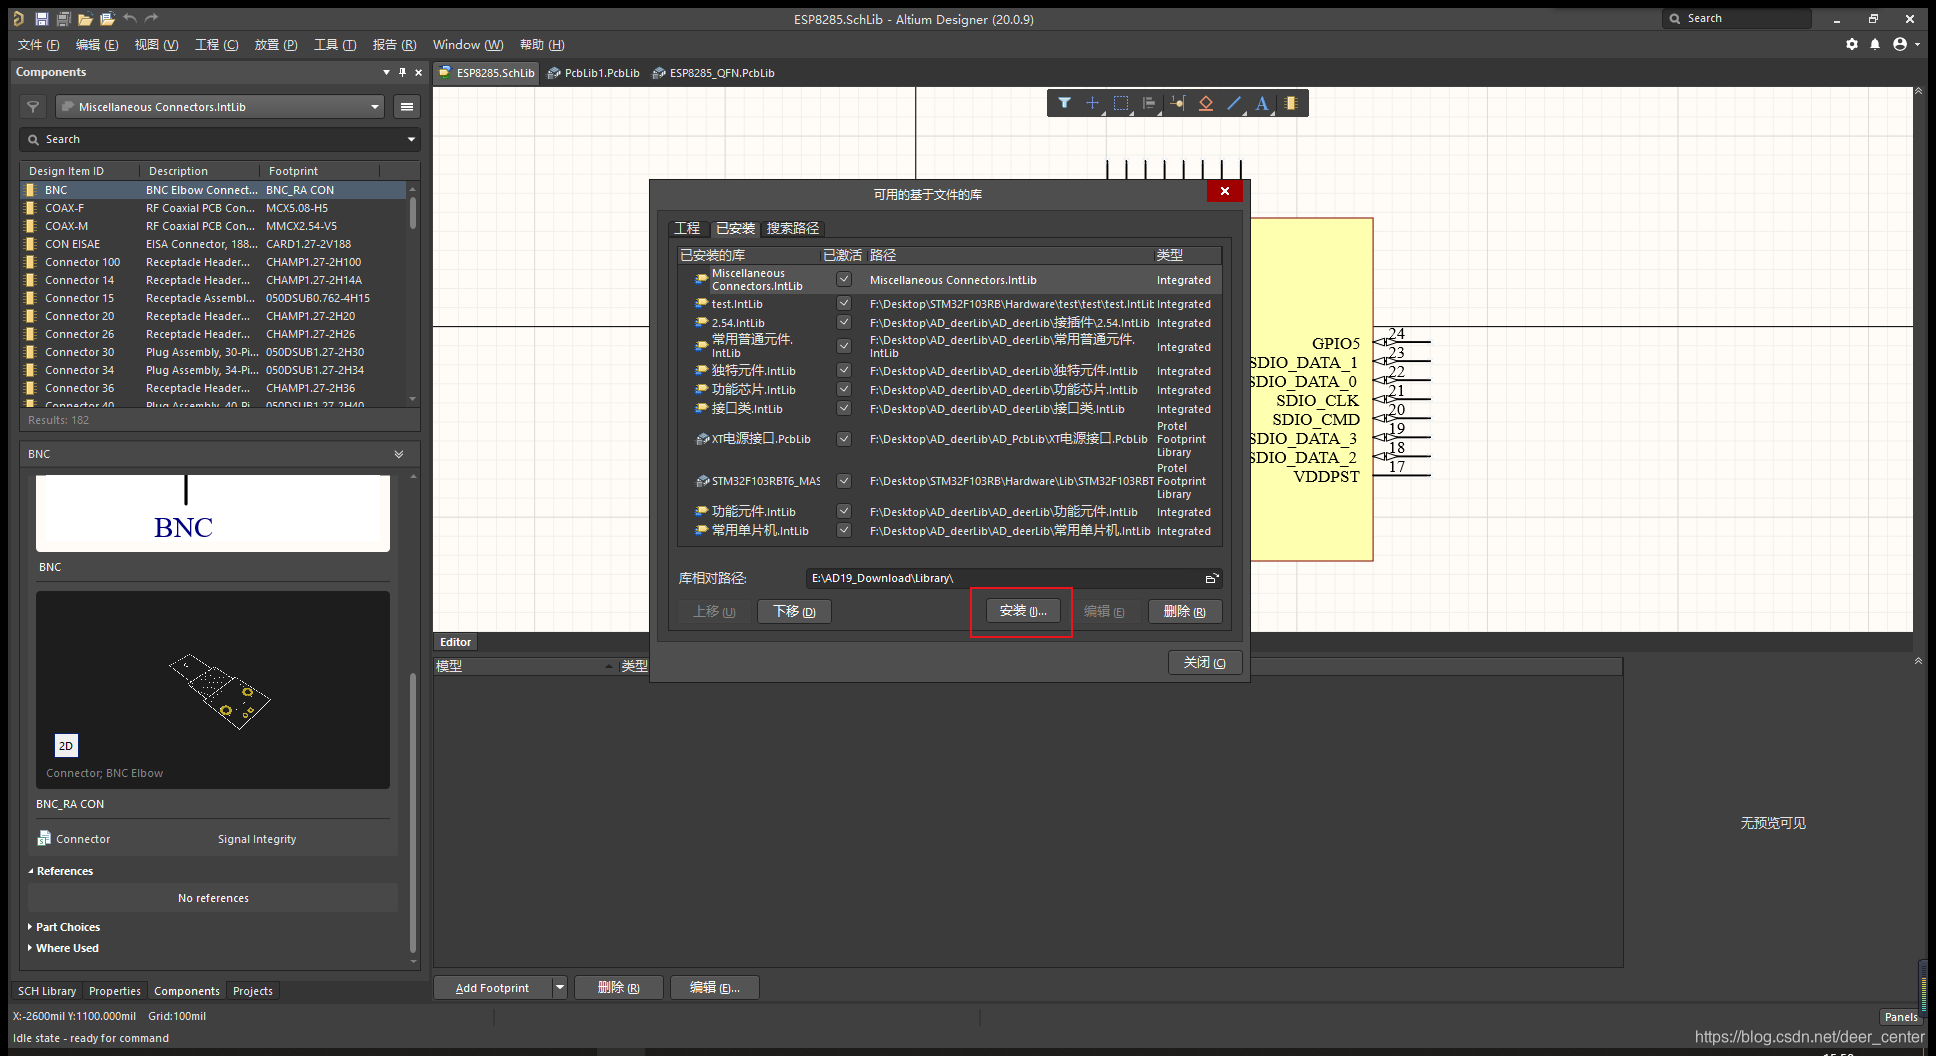Uncheck the test.IntLib activated checkbox
This screenshot has height=1056, width=1936.
[x=844, y=304]
